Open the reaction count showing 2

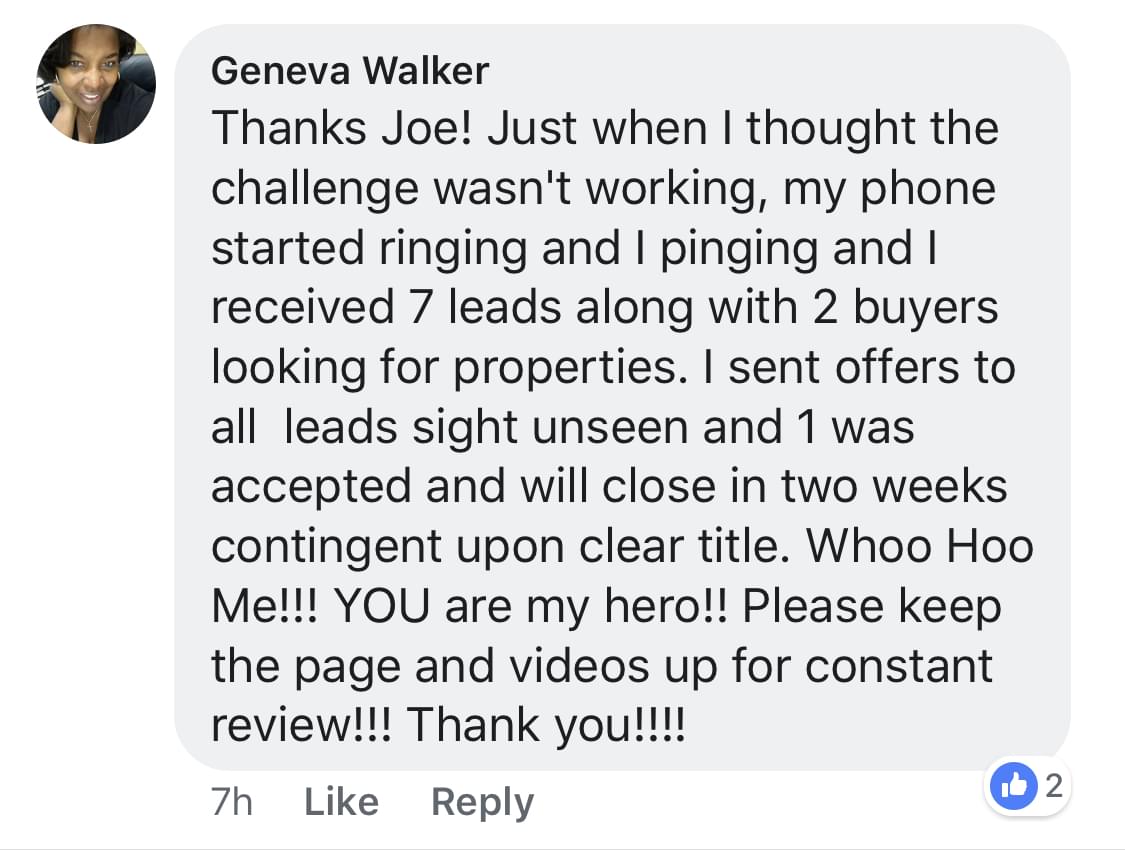[1051, 786]
